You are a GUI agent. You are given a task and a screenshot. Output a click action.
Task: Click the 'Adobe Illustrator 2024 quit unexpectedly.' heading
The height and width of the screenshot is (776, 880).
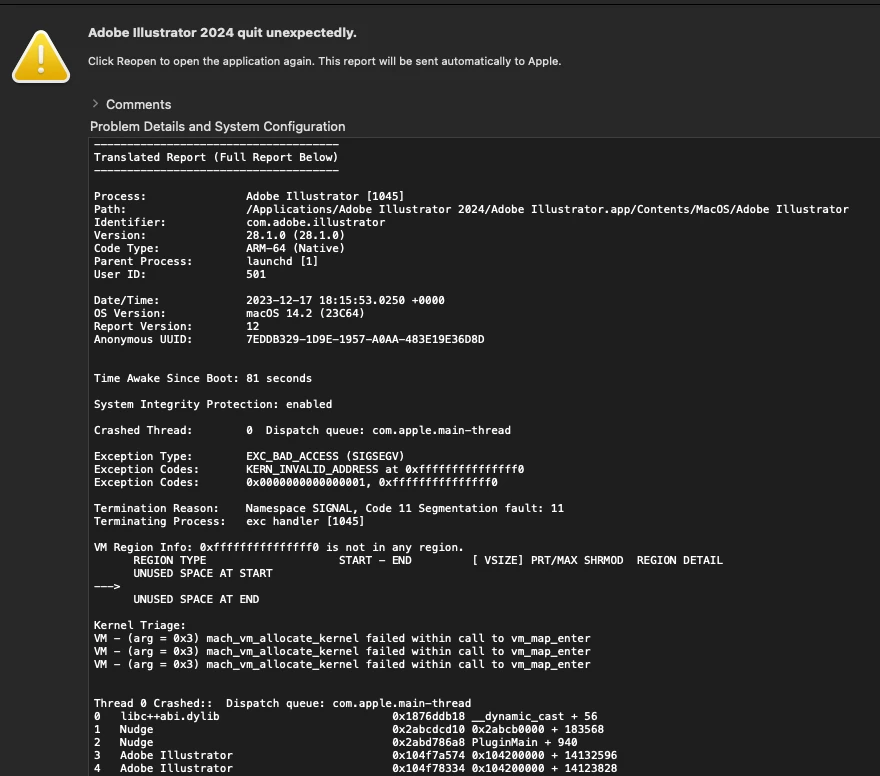click(x=222, y=33)
